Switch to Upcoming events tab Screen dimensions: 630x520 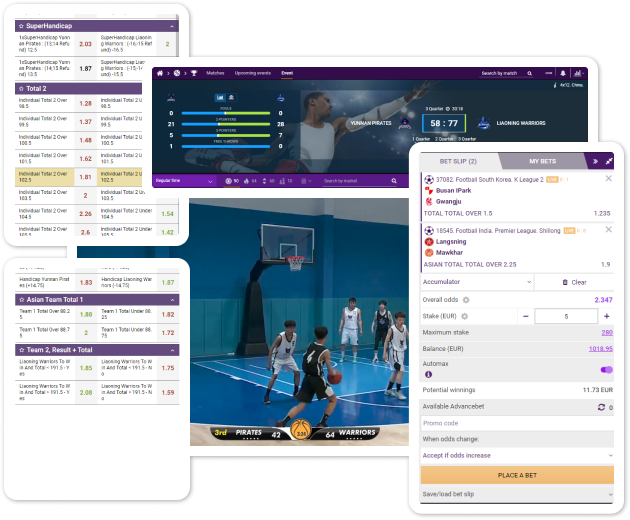tap(253, 73)
